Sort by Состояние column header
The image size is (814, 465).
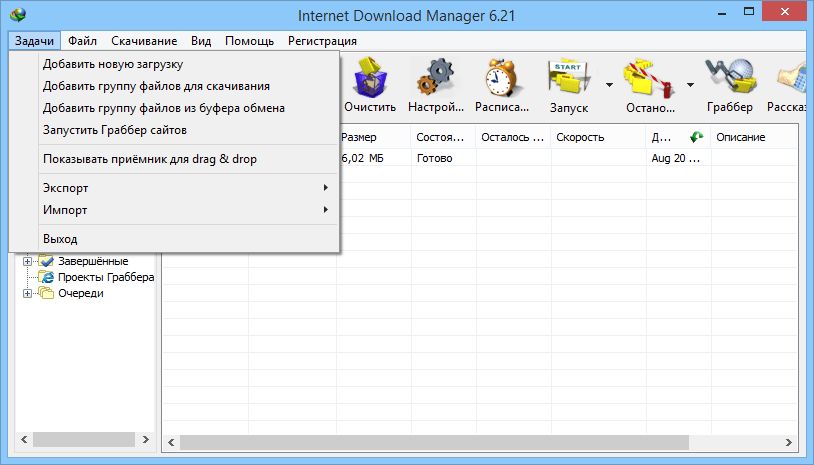[x=443, y=137]
